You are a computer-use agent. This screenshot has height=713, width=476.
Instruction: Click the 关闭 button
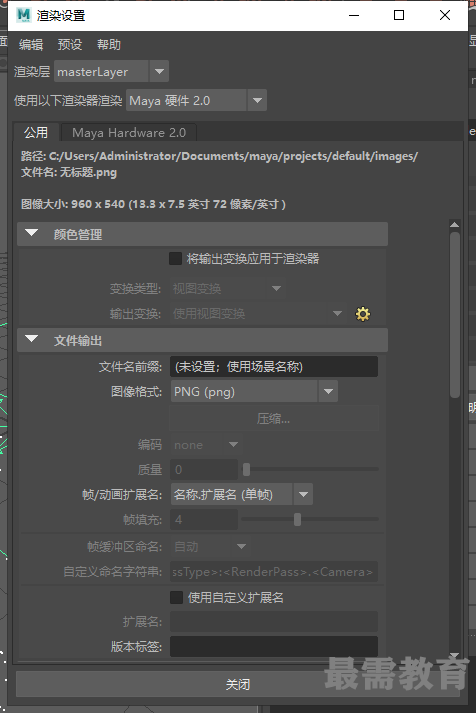pos(238,684)
